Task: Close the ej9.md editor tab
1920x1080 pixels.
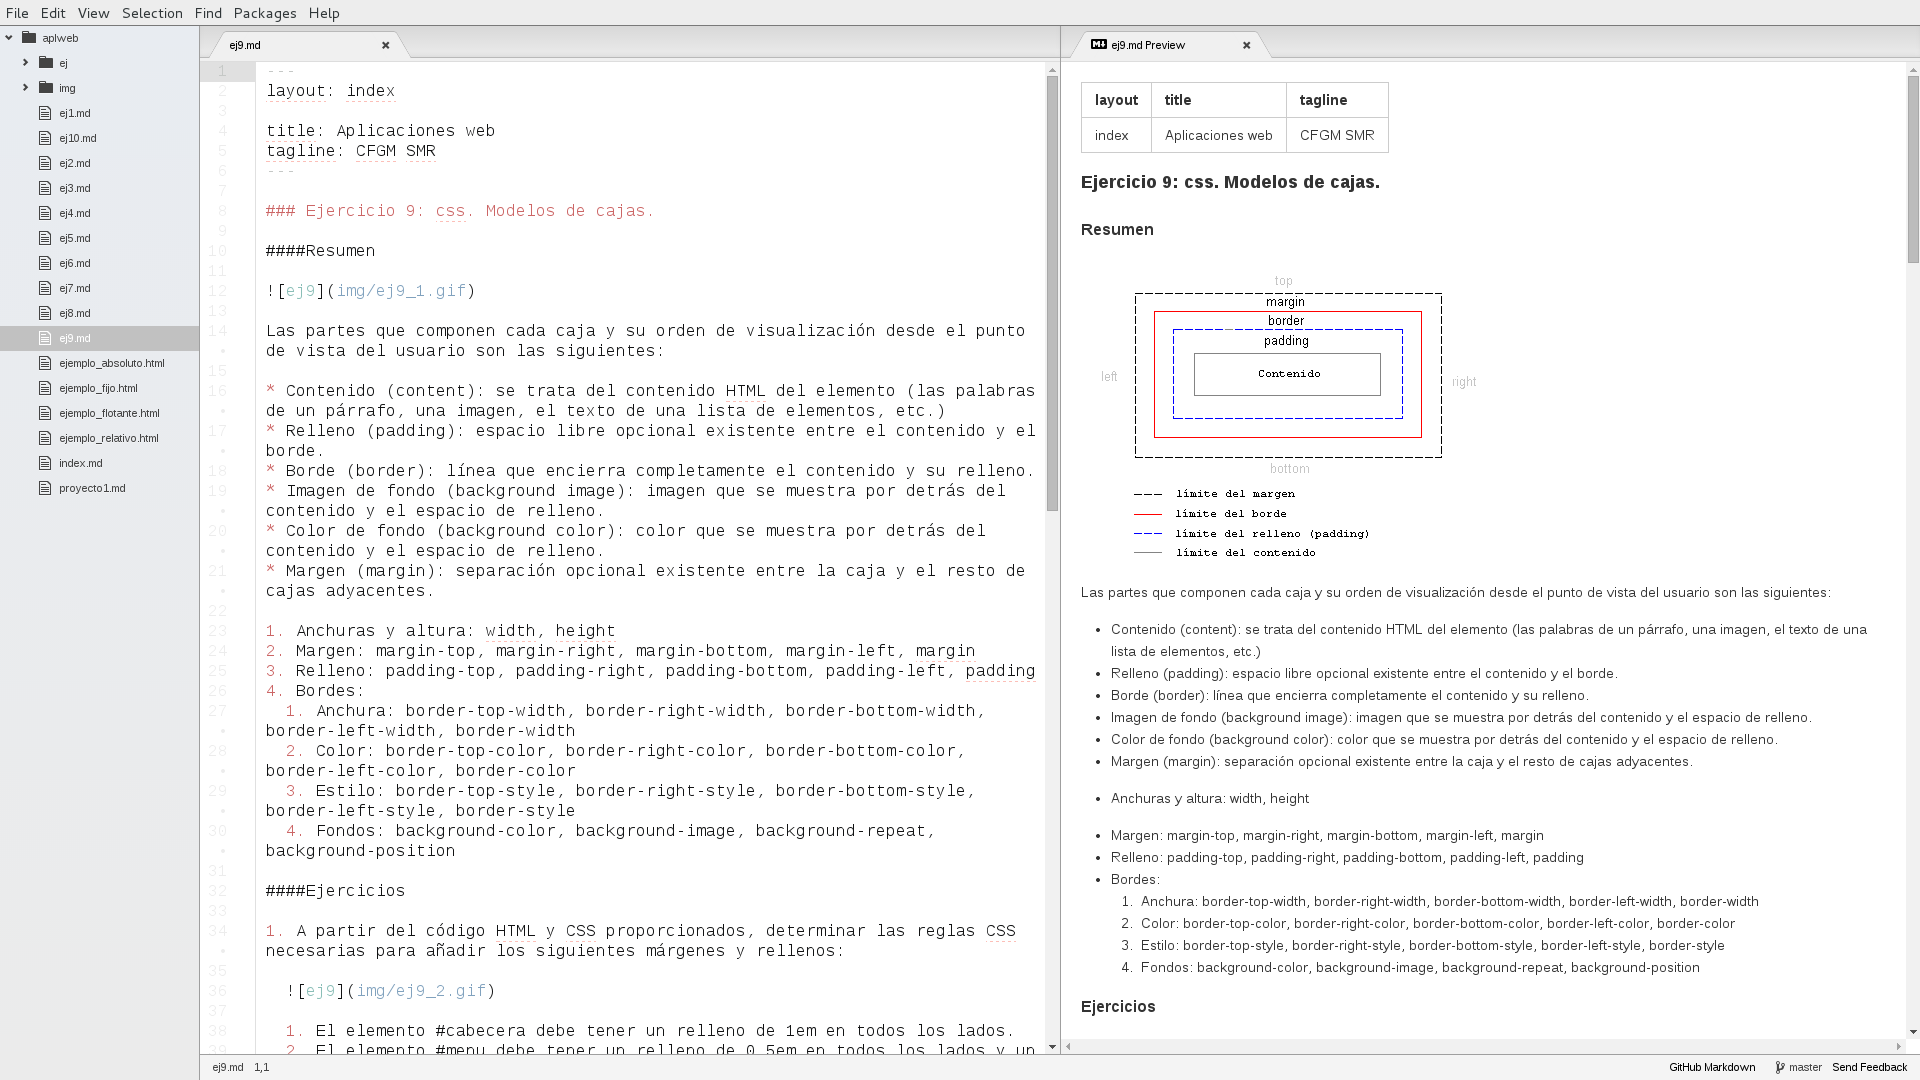Action: point(386,45)
